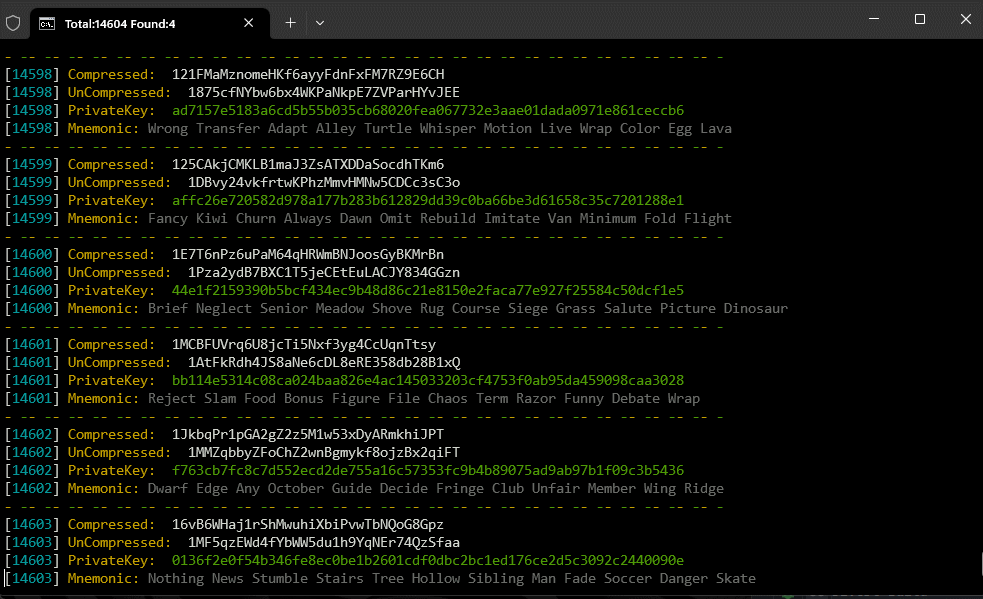Click mnemonic line starting Fancy Kiwi Churn

click(439, 219)
